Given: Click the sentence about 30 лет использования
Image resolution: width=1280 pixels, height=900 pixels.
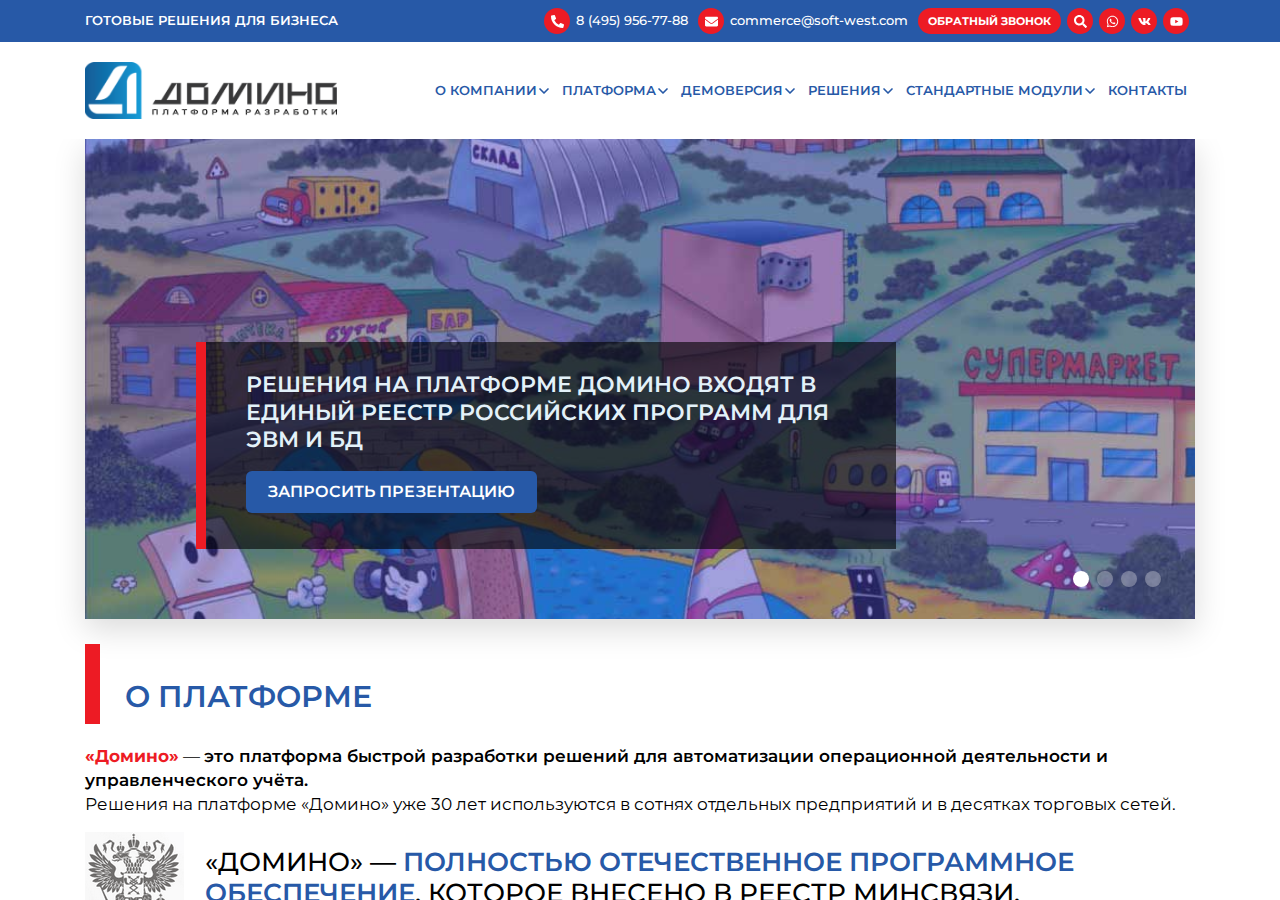Looking at the screenshot, I should 630,804.
